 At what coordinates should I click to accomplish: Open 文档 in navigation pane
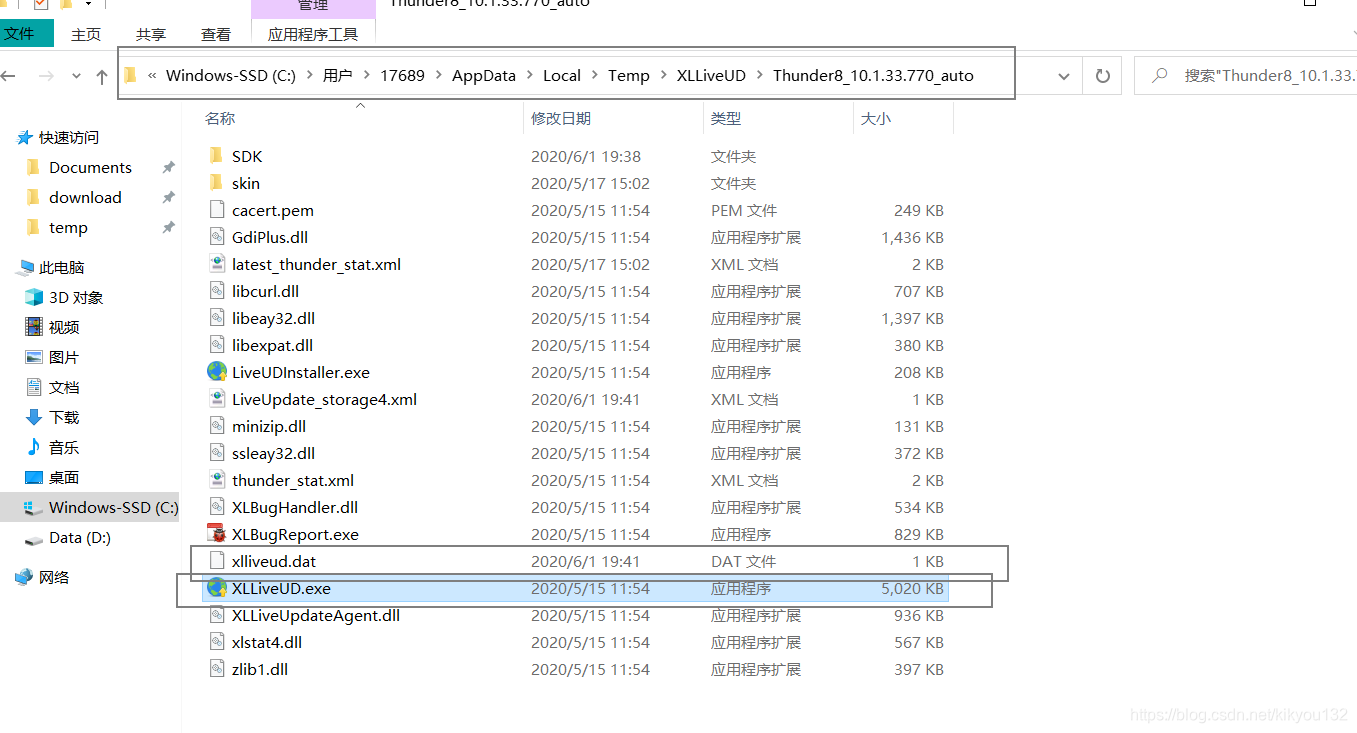pos(64,387)
